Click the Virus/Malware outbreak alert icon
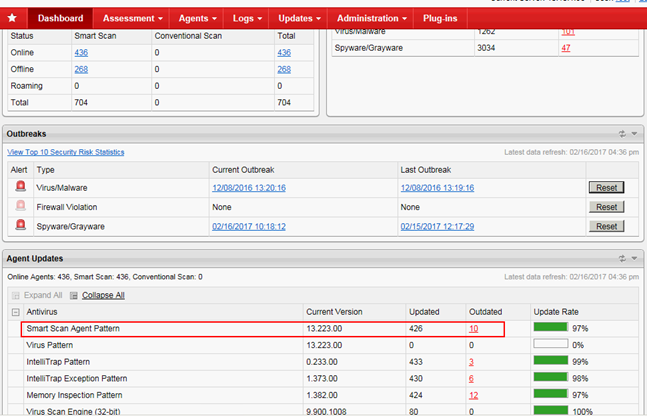 pyautogui.click(x=19, y=187)
